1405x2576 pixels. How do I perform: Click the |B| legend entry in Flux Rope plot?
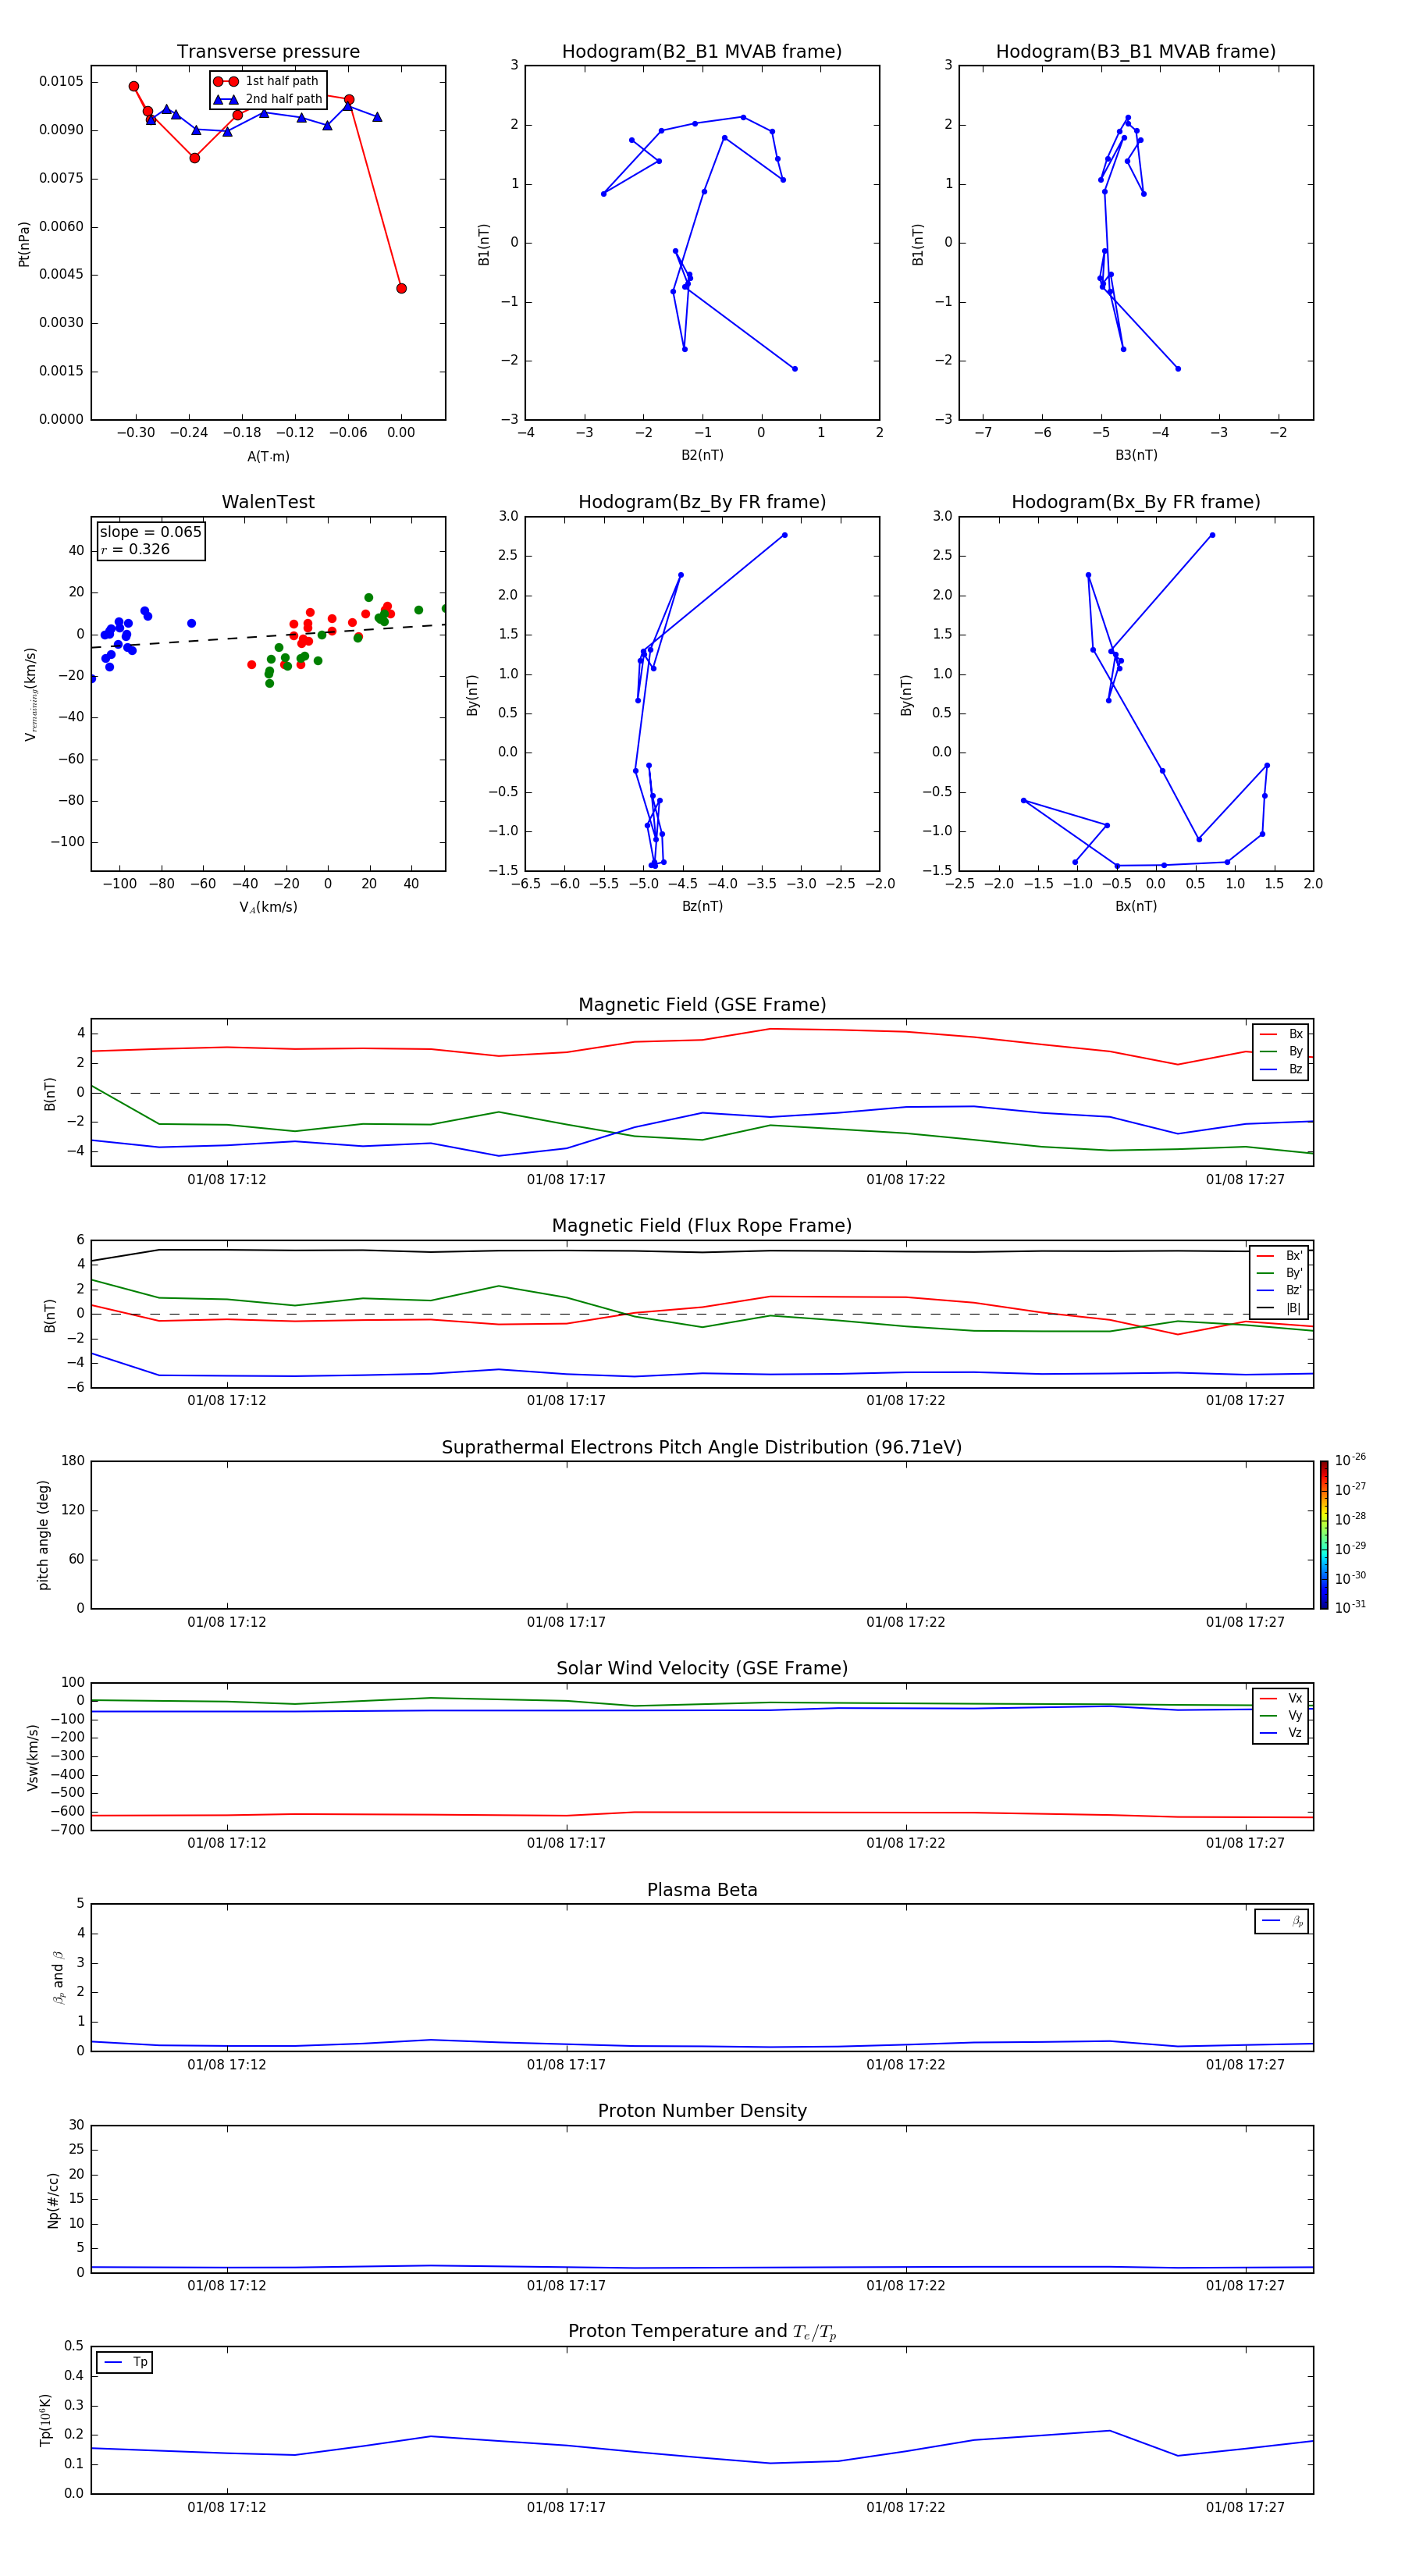(x=1280, y=1309)
